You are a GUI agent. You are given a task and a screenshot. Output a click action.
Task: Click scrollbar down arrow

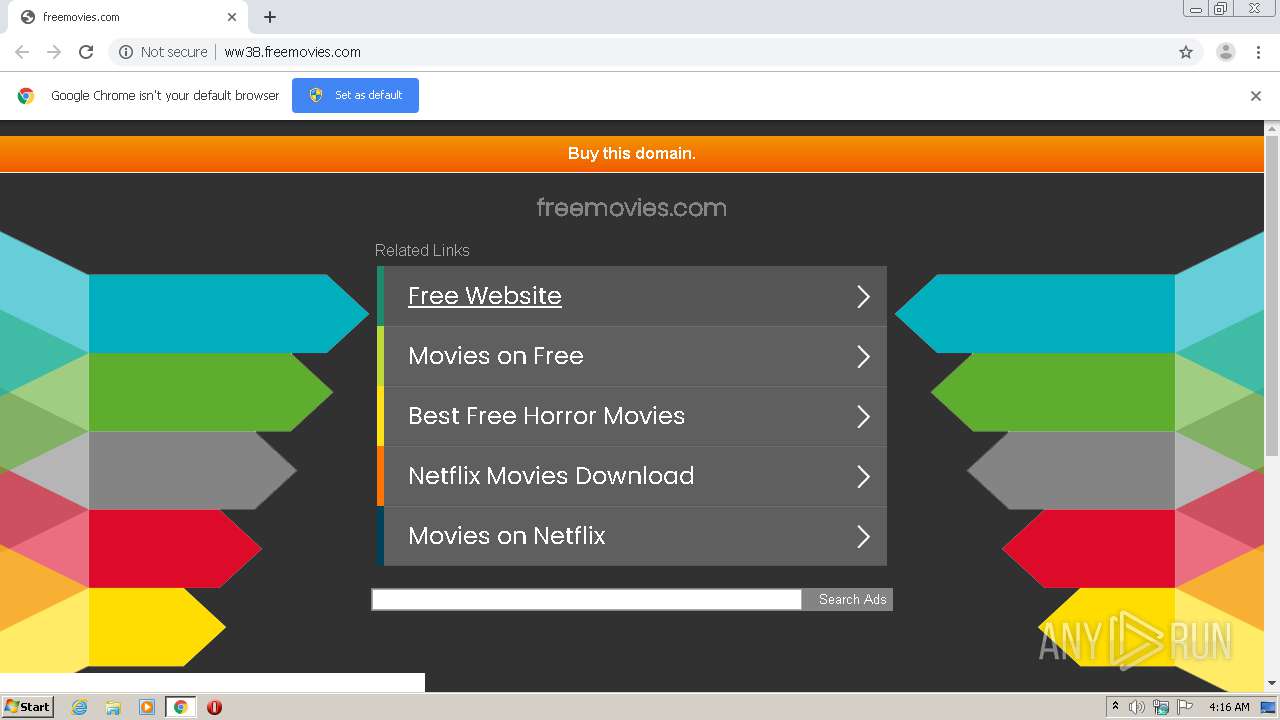[1272, 684]
